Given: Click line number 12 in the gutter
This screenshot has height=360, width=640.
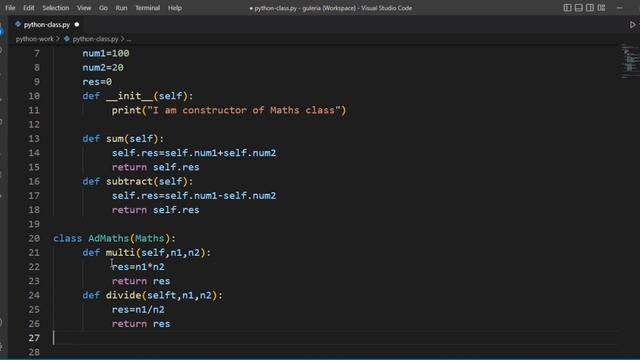Looking at the screenshot, I should click(x=34, y=124).
